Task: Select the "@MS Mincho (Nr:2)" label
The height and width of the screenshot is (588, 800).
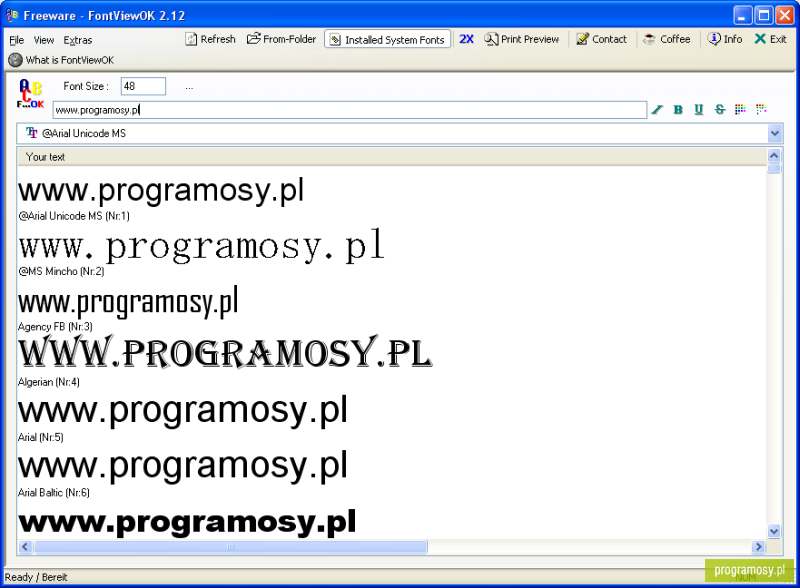Action: [61, 272]
